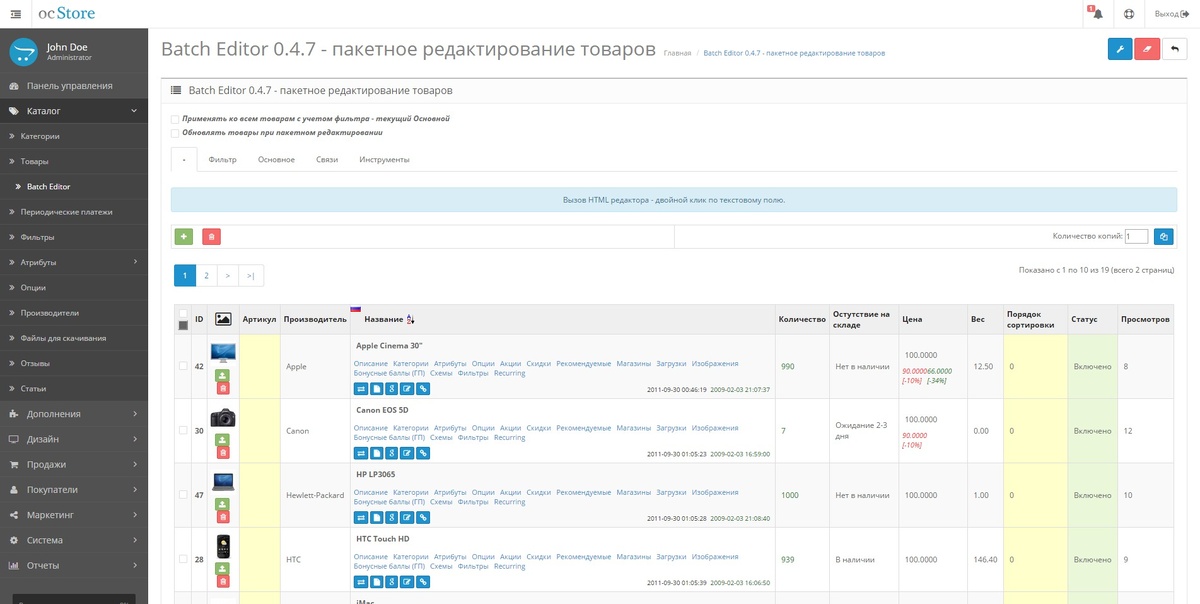Switch to the Связи tab
The image size is (1200, 604).
pos(327,160)
